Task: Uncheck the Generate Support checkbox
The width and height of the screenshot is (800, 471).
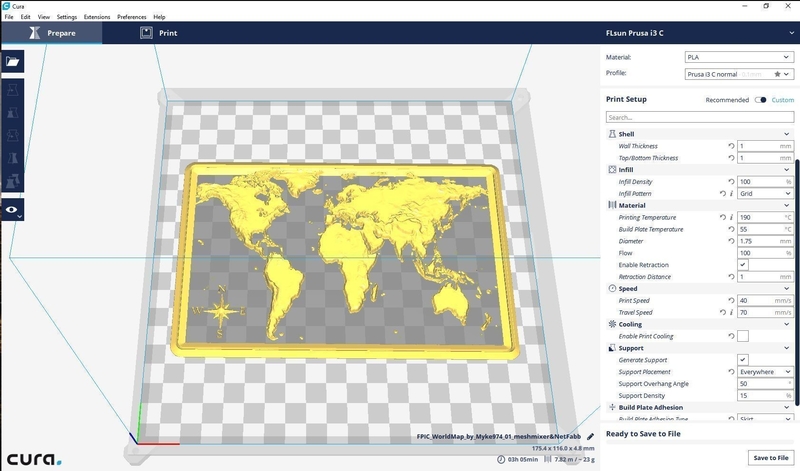Action: [743, 359]
